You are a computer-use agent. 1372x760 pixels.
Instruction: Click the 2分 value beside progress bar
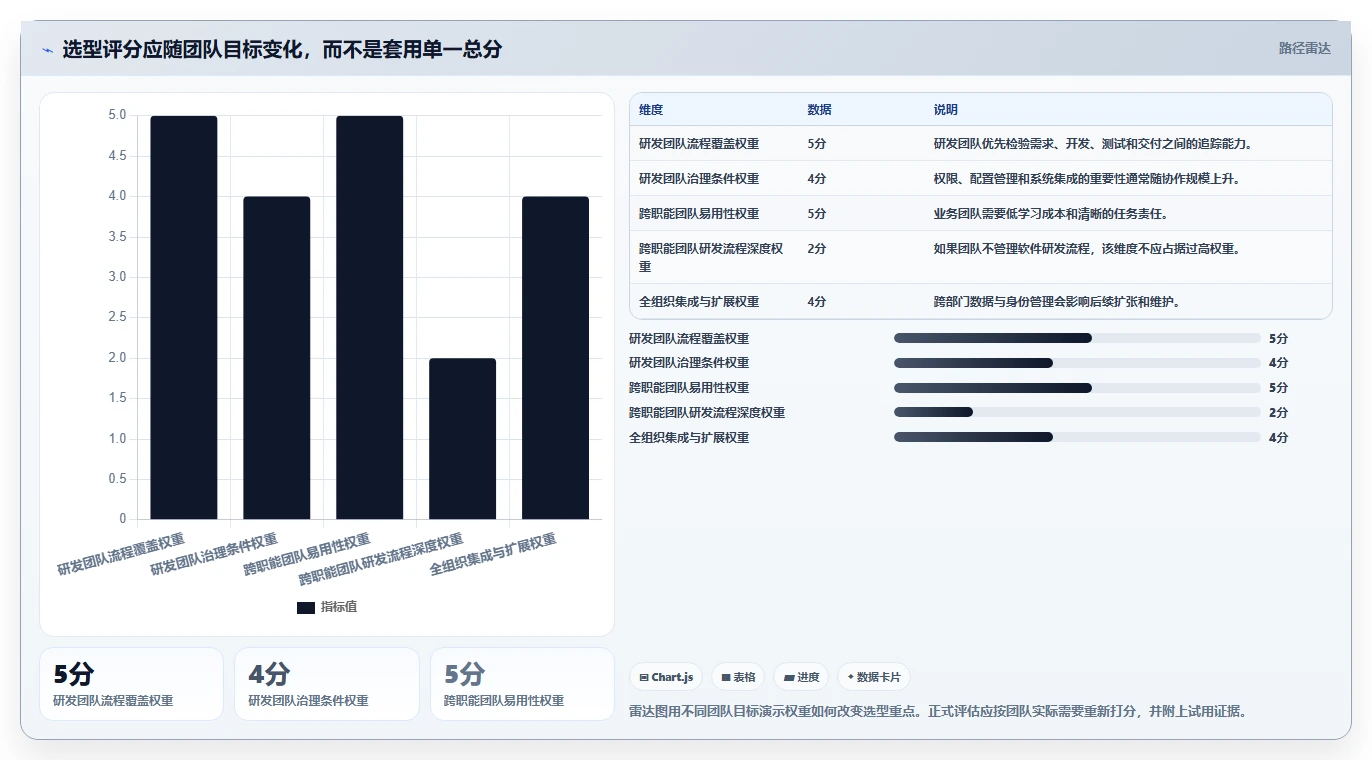1279,413
